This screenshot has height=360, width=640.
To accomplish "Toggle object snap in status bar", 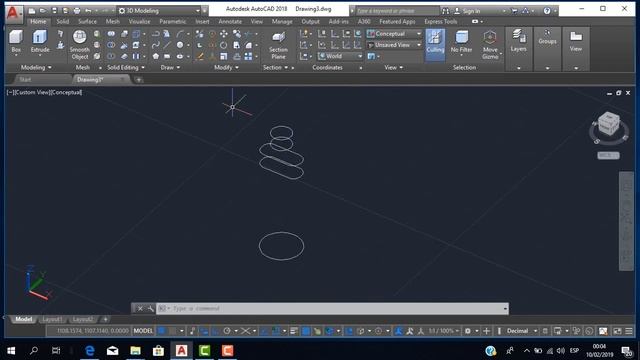I will (276, 331).
